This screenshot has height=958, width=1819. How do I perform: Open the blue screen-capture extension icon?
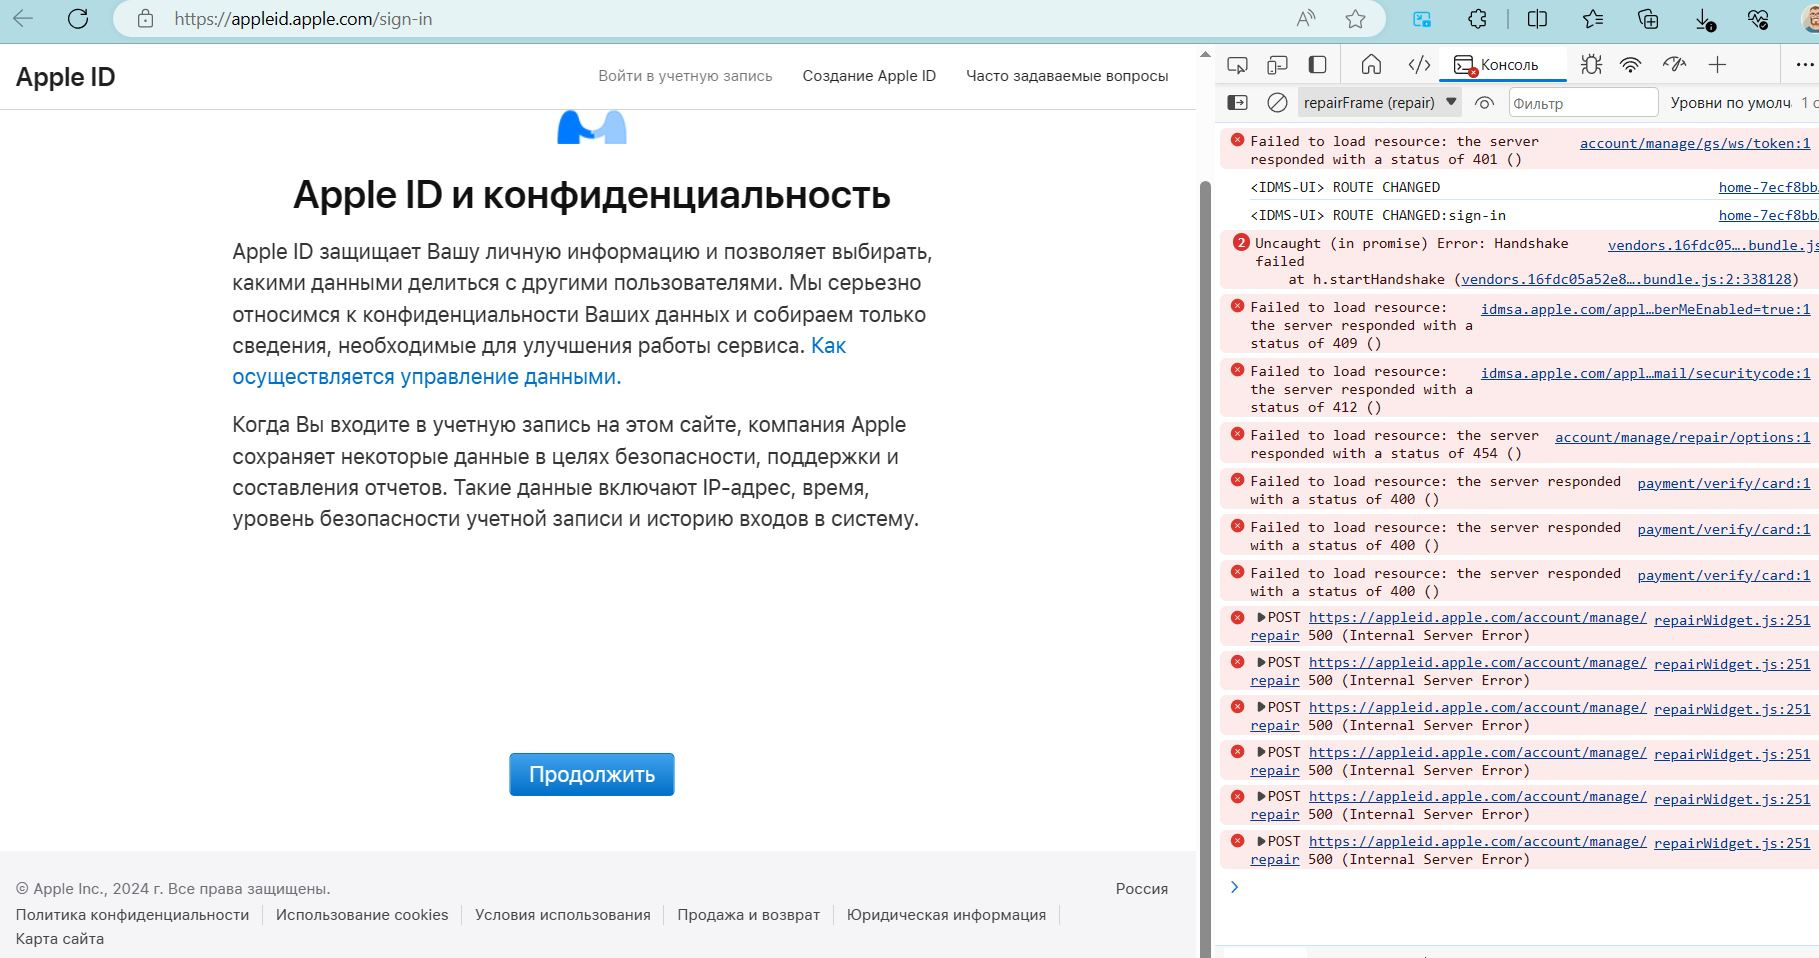coord(1421,19)
